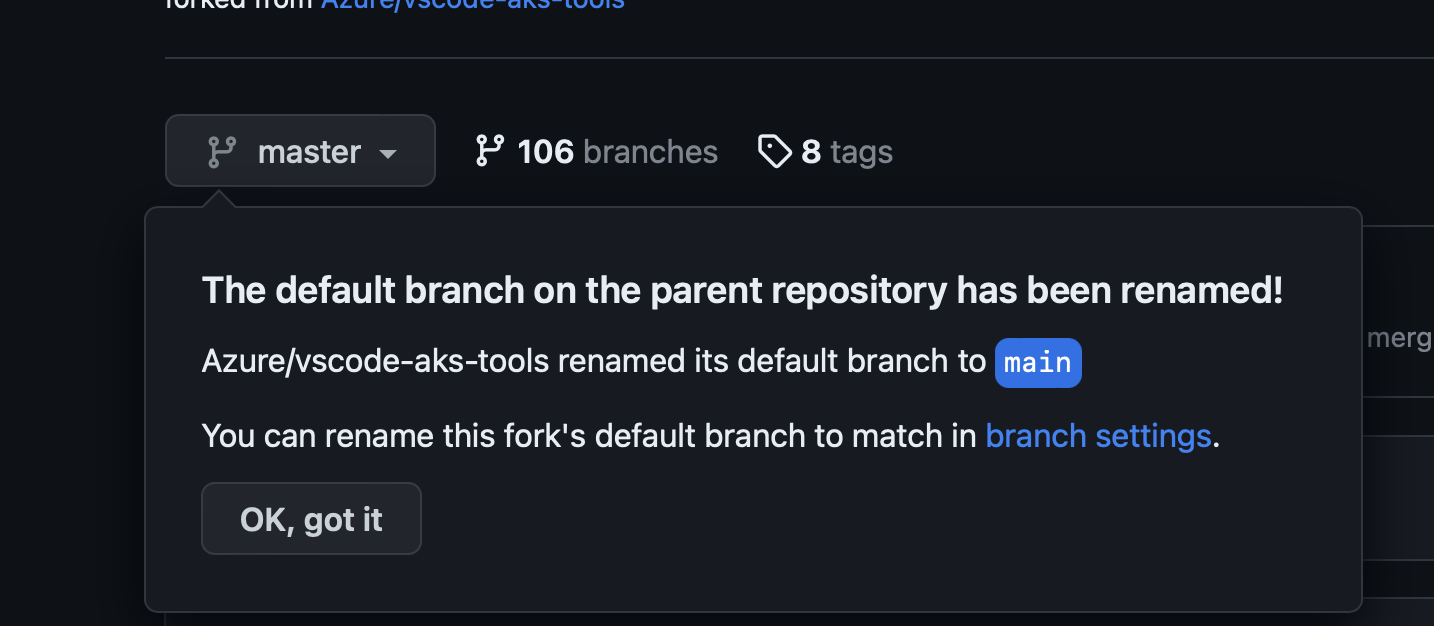
Task: Open branch settings link
Action: [1098, 436]
